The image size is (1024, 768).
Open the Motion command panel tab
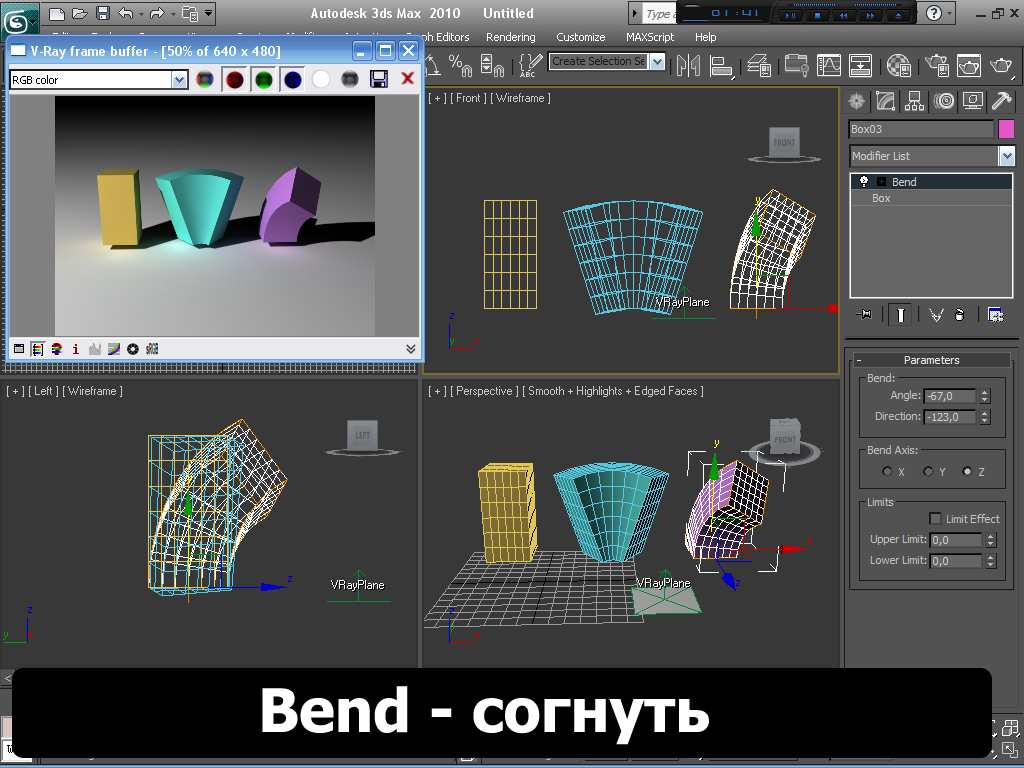point(944,101)
